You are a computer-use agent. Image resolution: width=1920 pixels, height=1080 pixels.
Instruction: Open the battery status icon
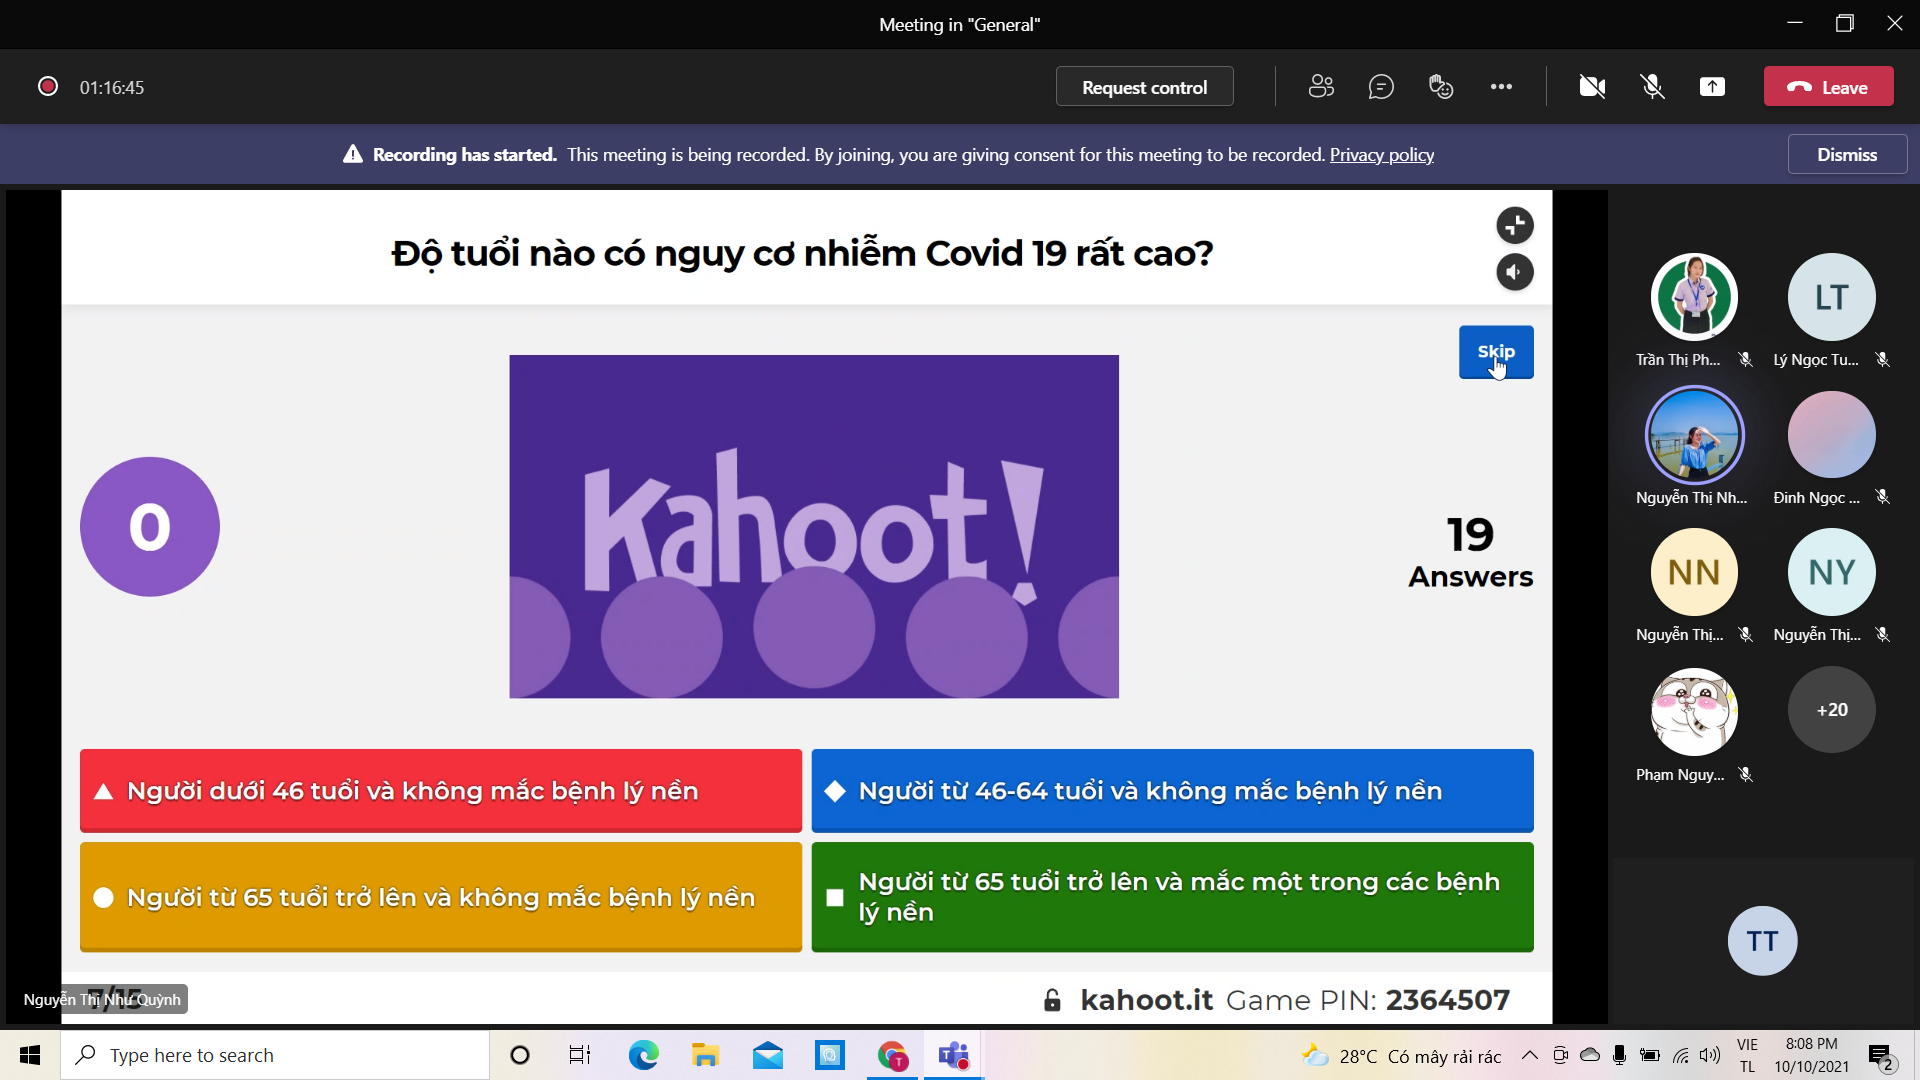(x=1650, y=1055)
